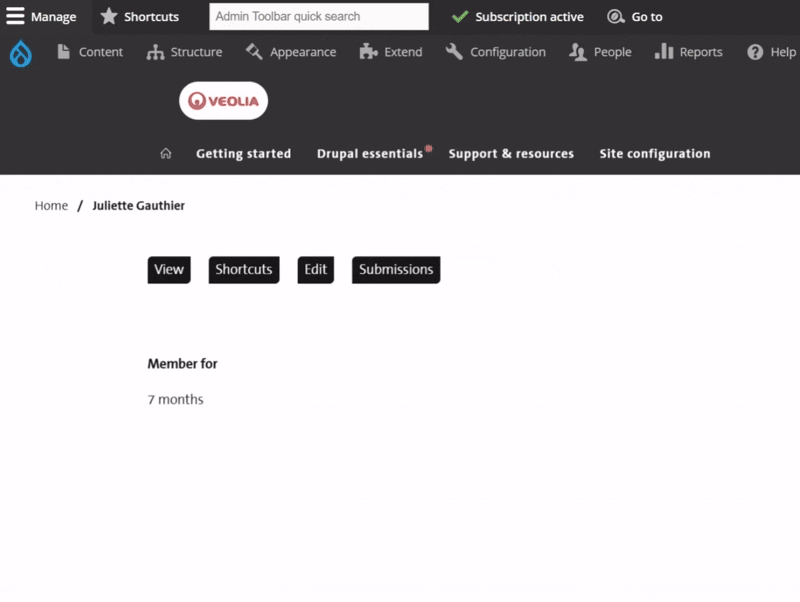Open the Drupal essentials menu with notification badge

pyautogui.click(x=369, y=153)
